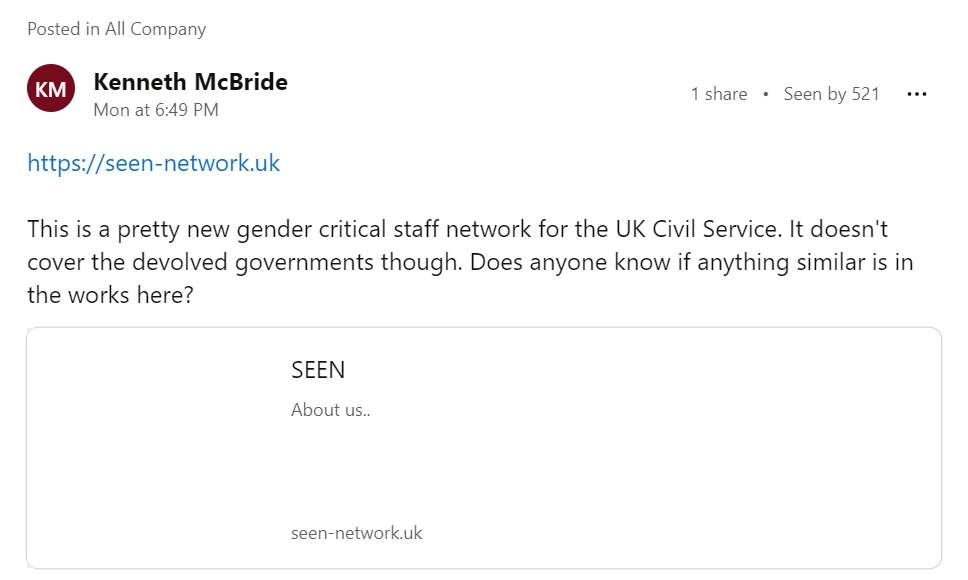Open the Mon at 6:49 PM timestamp
The width and height of the screenshot is (968, 580).
point(156,110)
